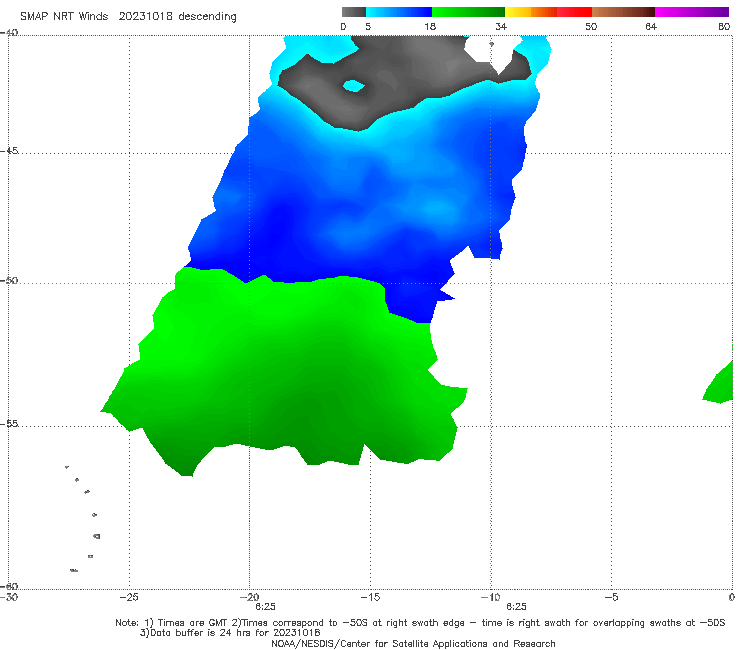Click the "-30" longitude axis label

pos(9,597)
